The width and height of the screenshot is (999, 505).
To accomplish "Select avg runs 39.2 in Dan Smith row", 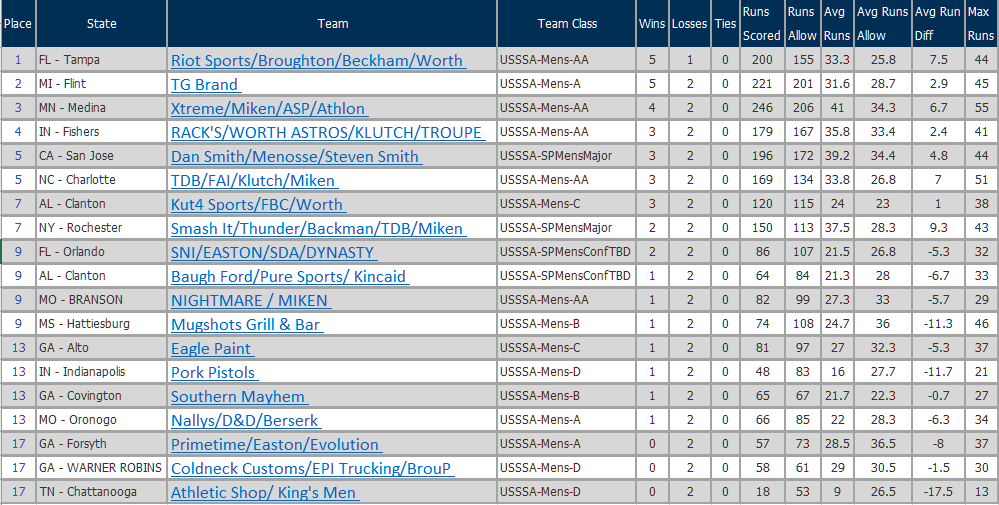I will pos(837,155).
